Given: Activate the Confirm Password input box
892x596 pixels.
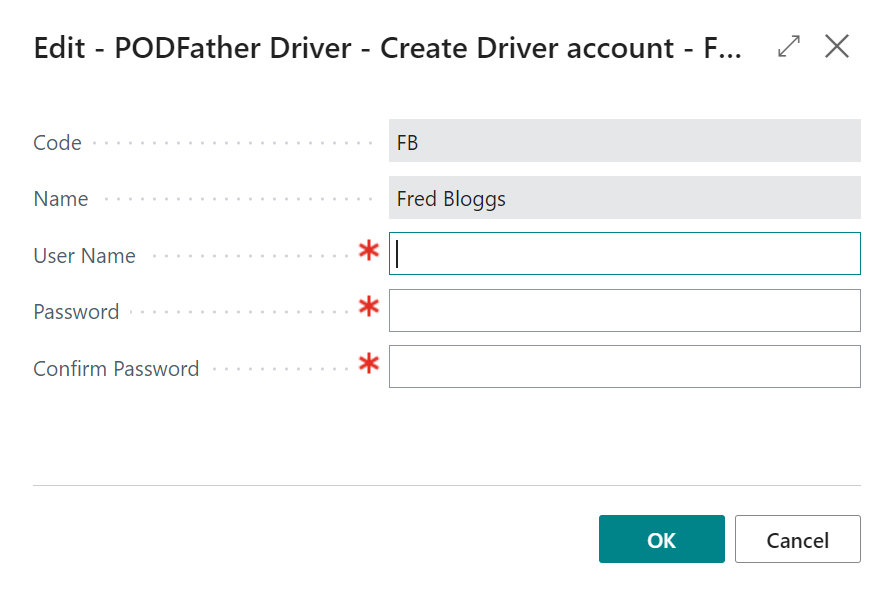Looking at the screenshot, I should coord(625,367).
